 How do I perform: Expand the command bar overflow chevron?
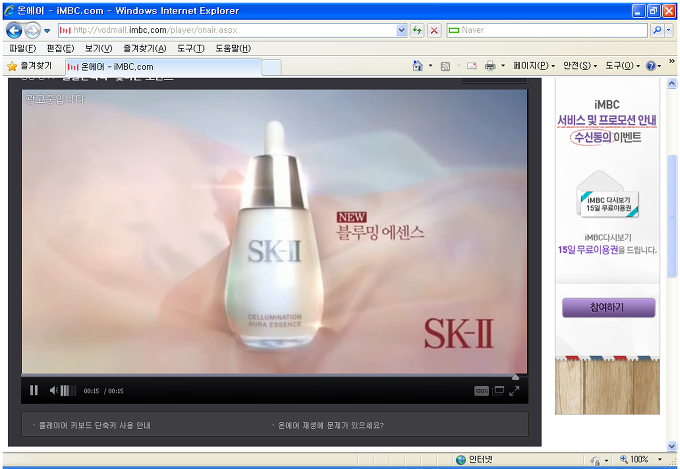671,62
